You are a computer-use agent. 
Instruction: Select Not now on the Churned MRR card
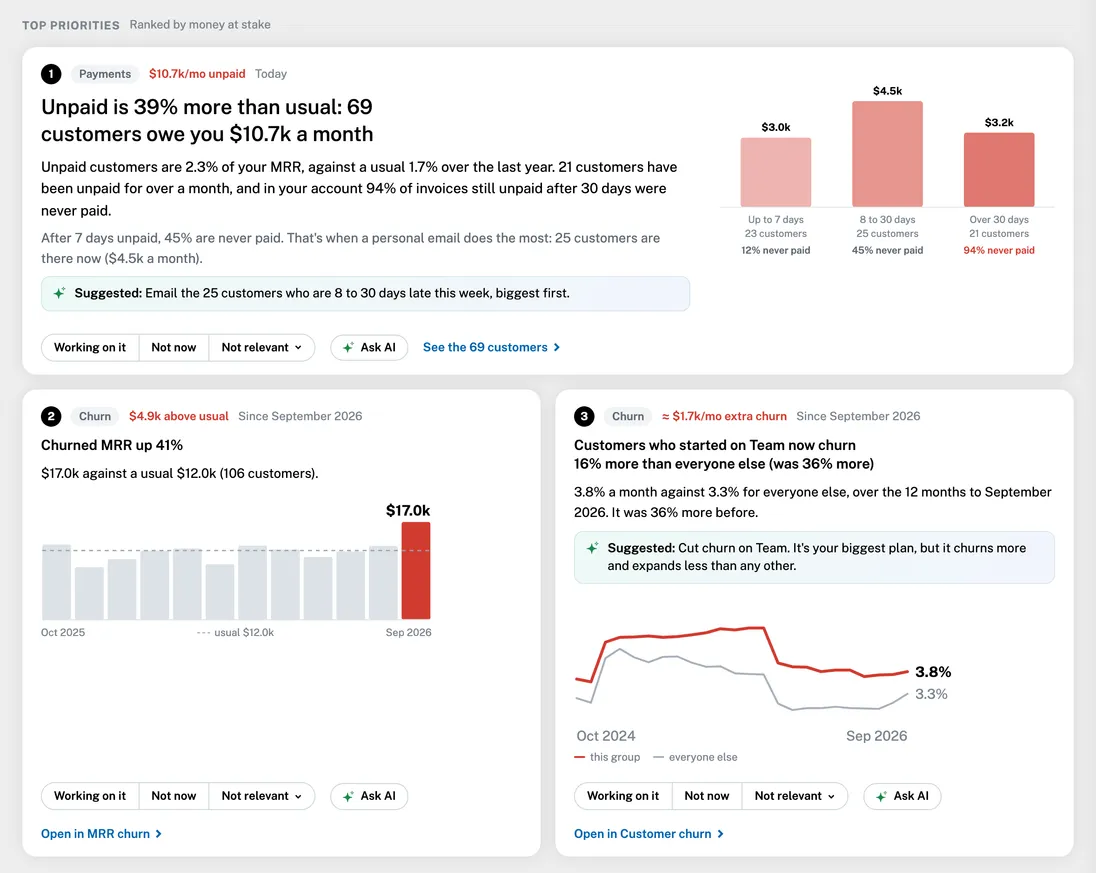[174, 796]
